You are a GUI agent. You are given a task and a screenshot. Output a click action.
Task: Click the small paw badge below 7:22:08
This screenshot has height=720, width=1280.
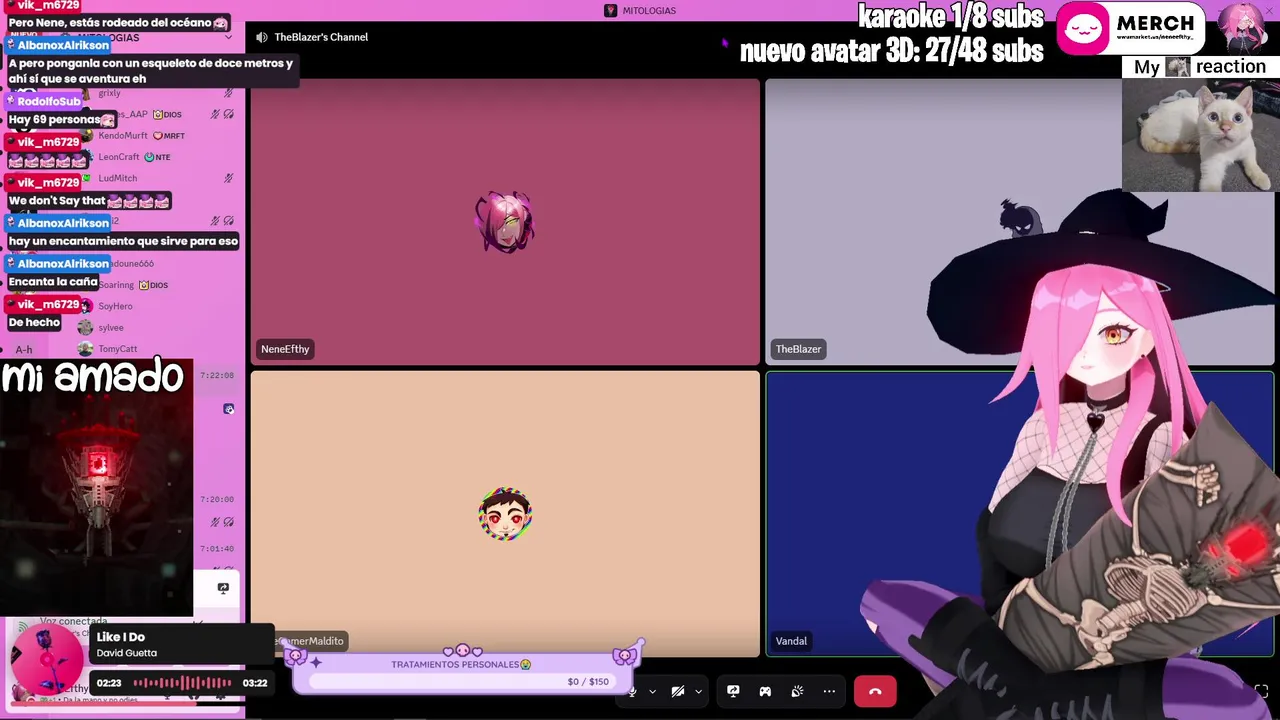tap(229, 409)
